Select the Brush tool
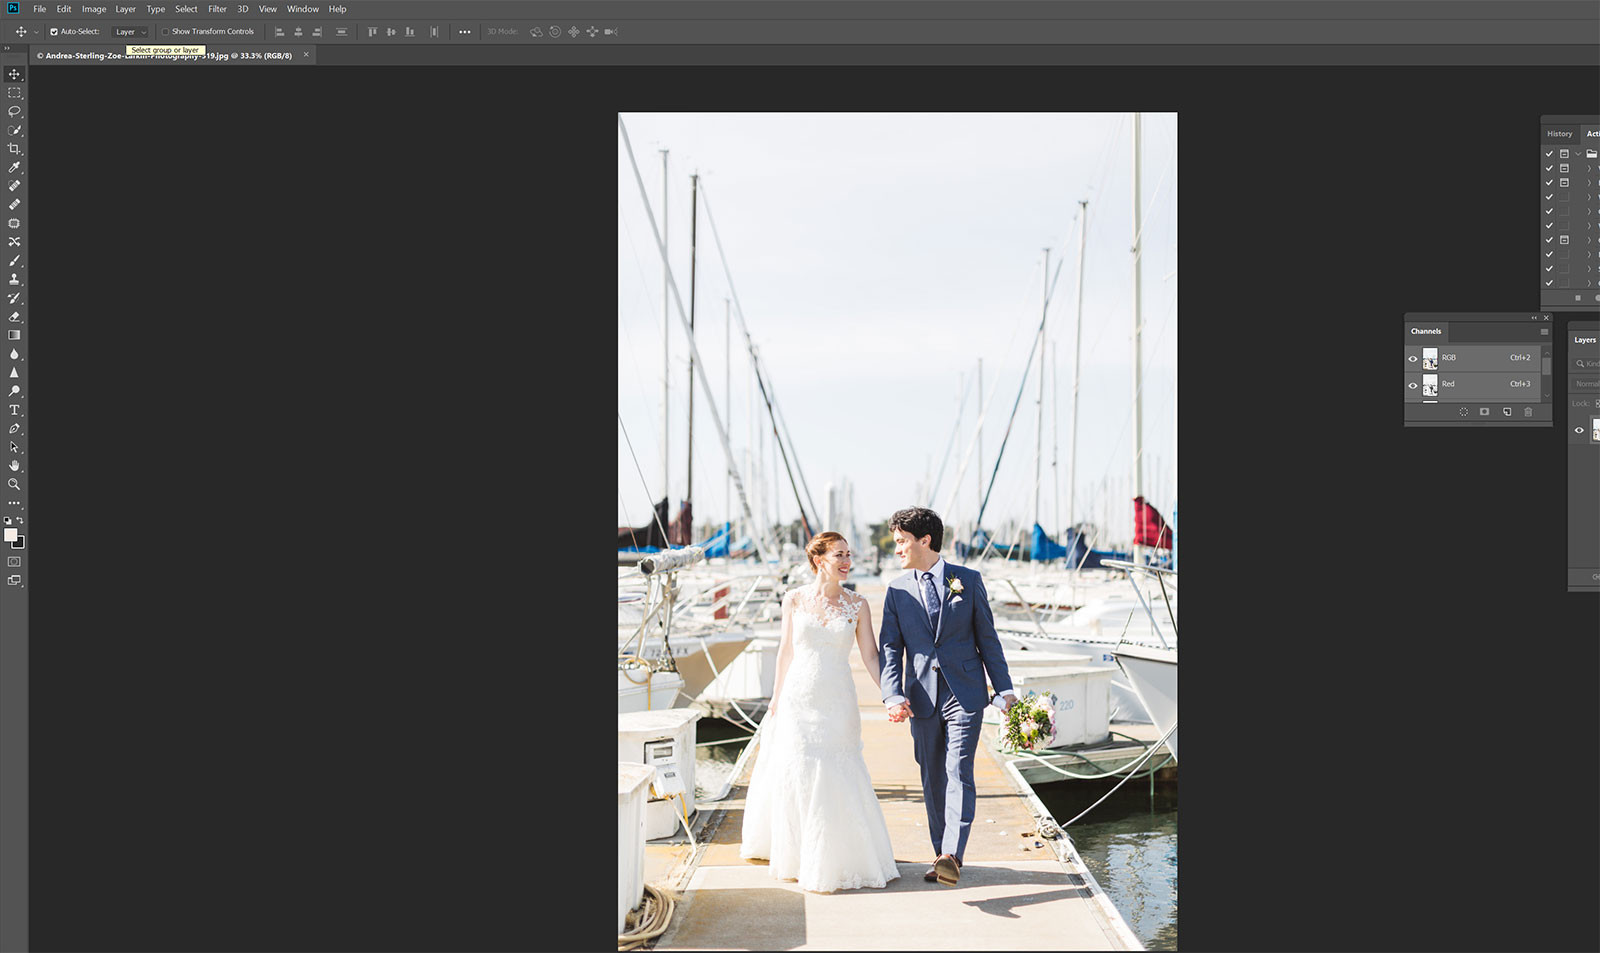The width and height of the screenshot is (1600, 953). click(x=14, y=260)
